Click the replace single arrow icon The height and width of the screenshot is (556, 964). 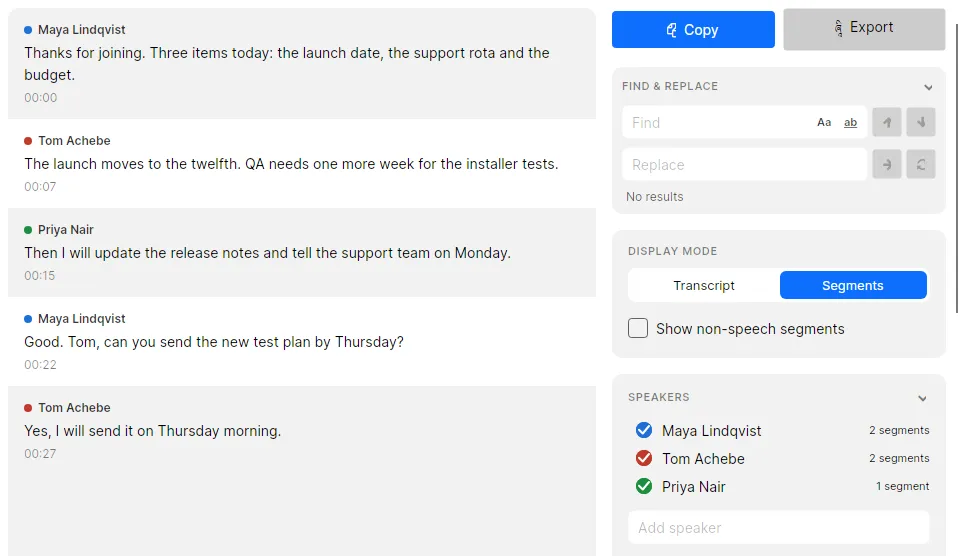(x=887, y=164)
